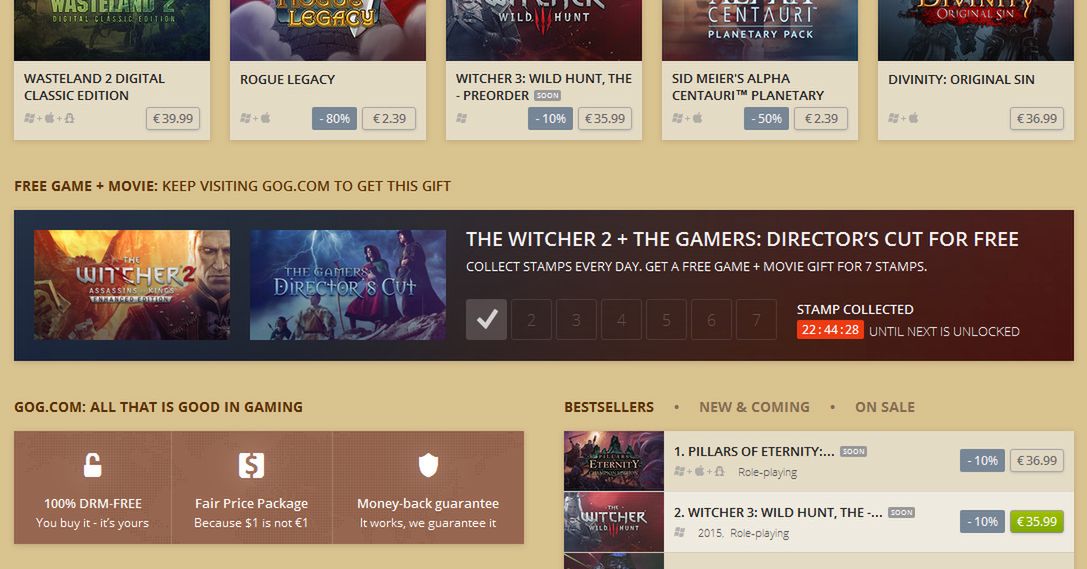Click the -10% badge in Witcher 3 bestseller row
This screenshot has width=1087, height=569.
(982, 522)
